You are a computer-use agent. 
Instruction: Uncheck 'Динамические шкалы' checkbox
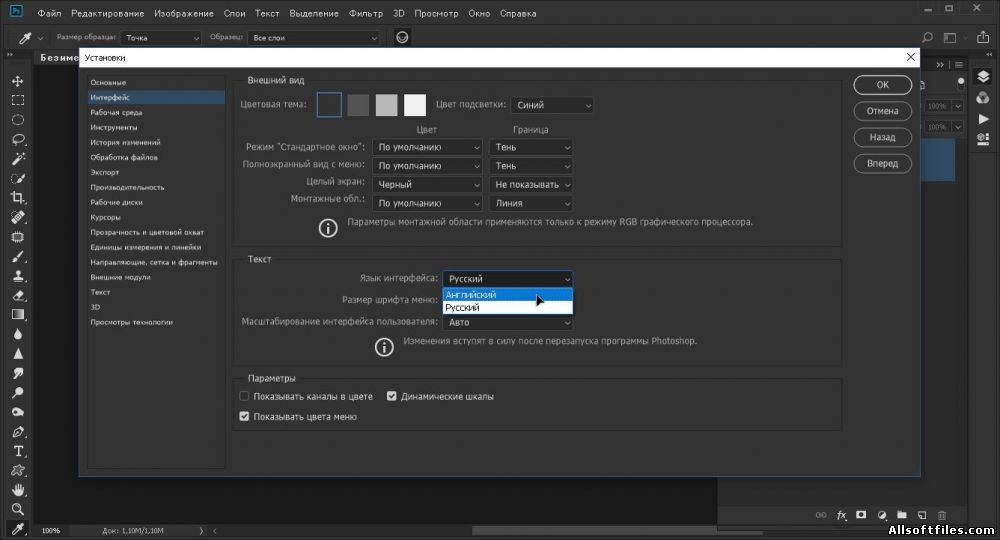[392, 396]
